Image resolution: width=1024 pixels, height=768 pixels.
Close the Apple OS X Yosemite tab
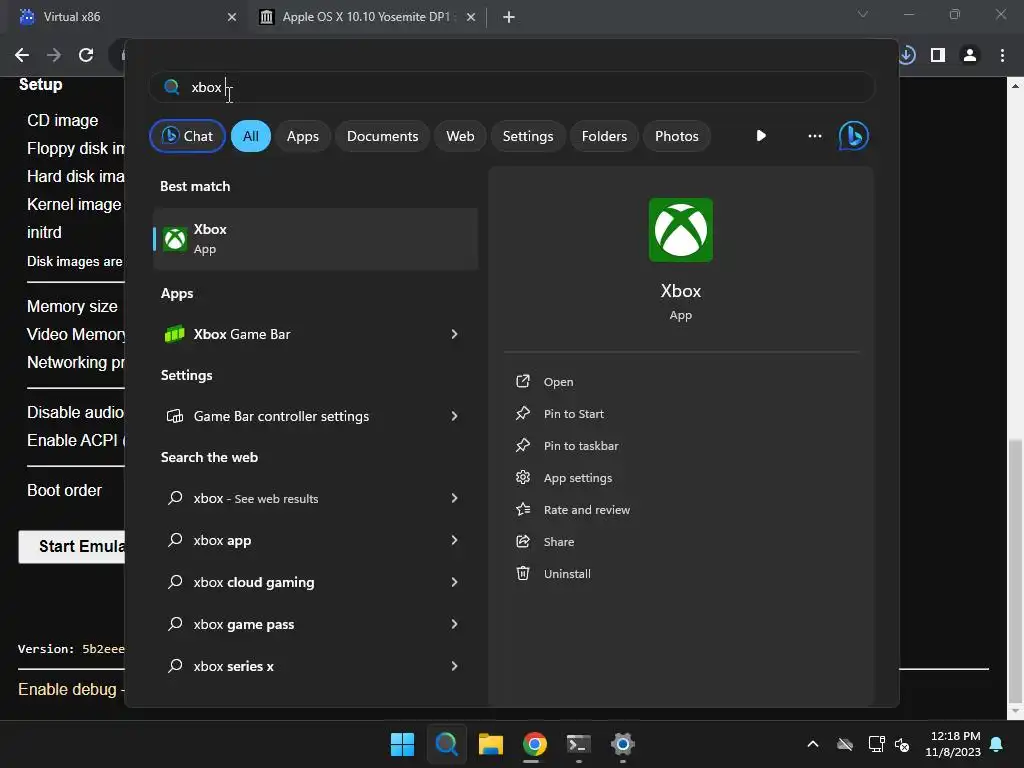tap(471, 17)
